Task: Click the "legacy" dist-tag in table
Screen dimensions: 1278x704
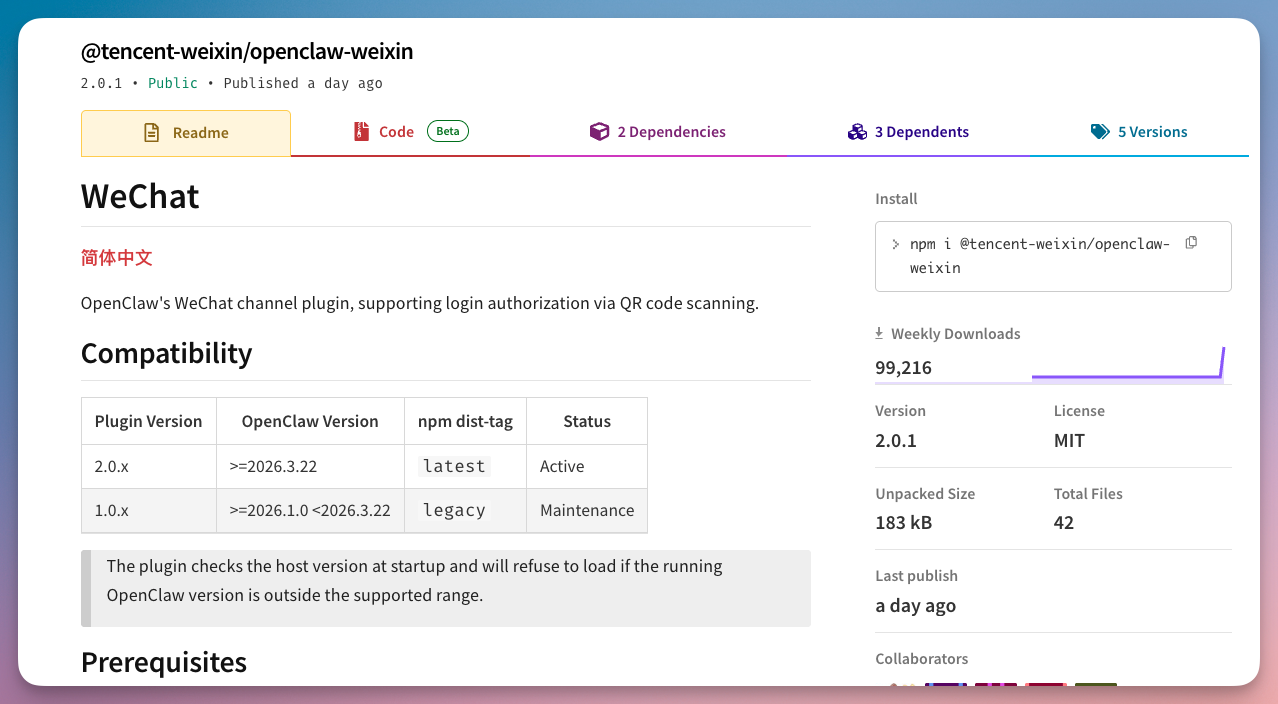Action: tap(454, 511)
